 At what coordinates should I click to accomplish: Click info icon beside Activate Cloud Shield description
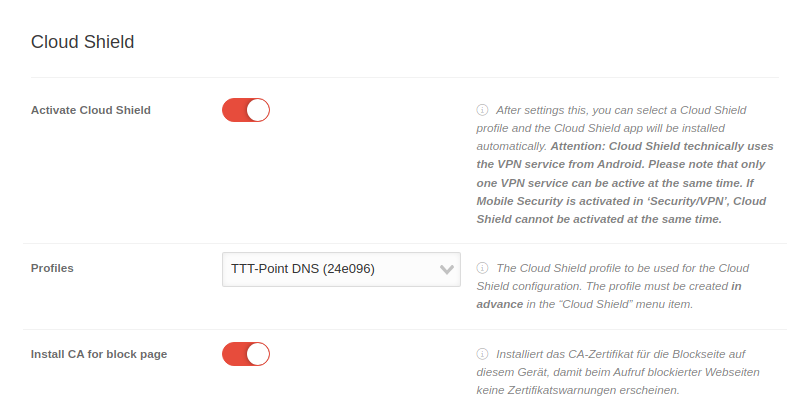pos(482,110)
